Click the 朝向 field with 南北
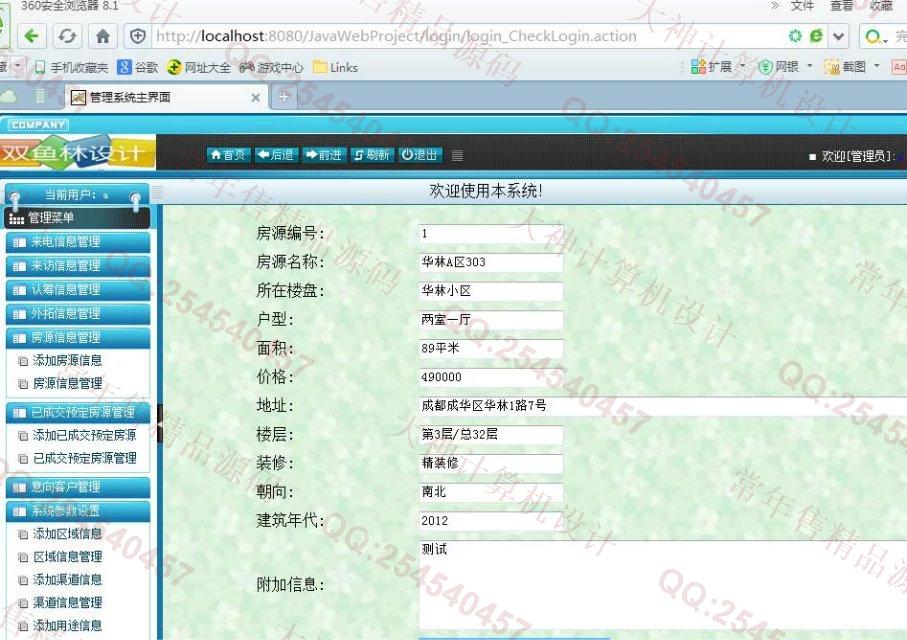907x640 pixels. [491, 492]
